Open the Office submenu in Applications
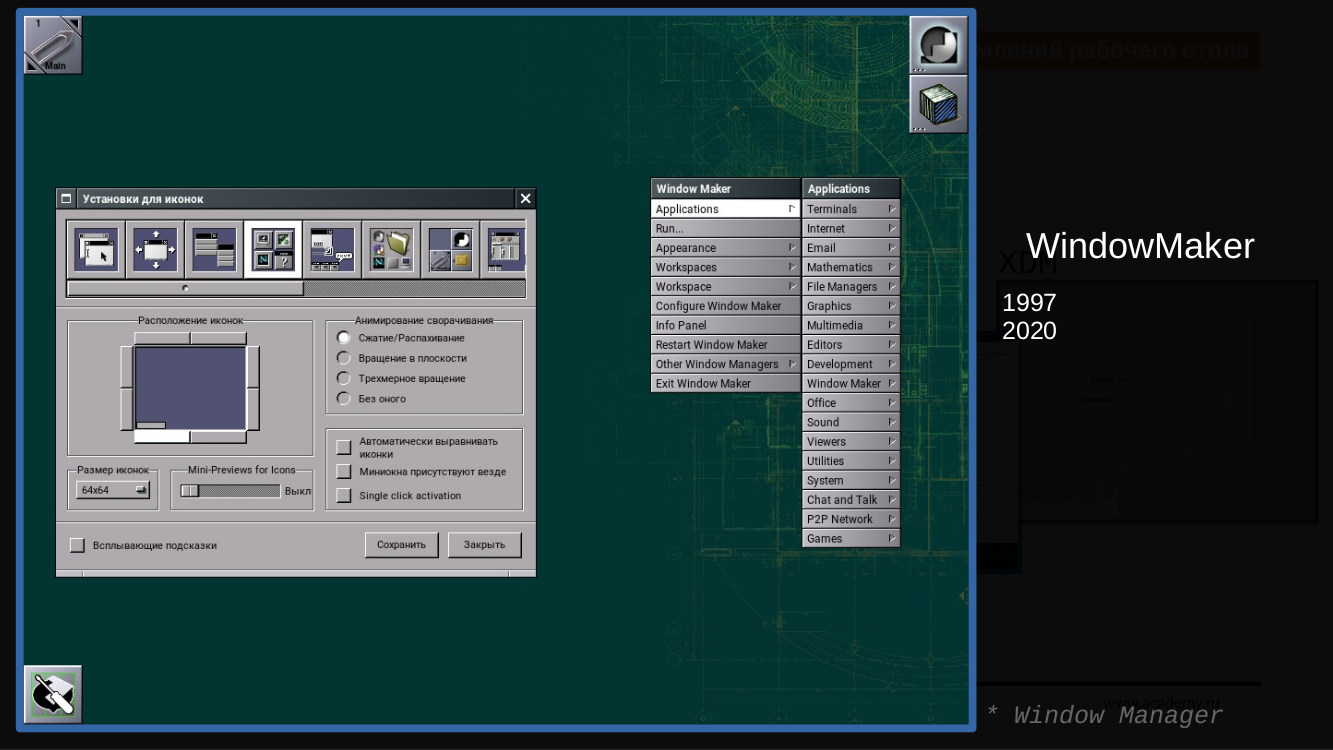 coord(851,403)
